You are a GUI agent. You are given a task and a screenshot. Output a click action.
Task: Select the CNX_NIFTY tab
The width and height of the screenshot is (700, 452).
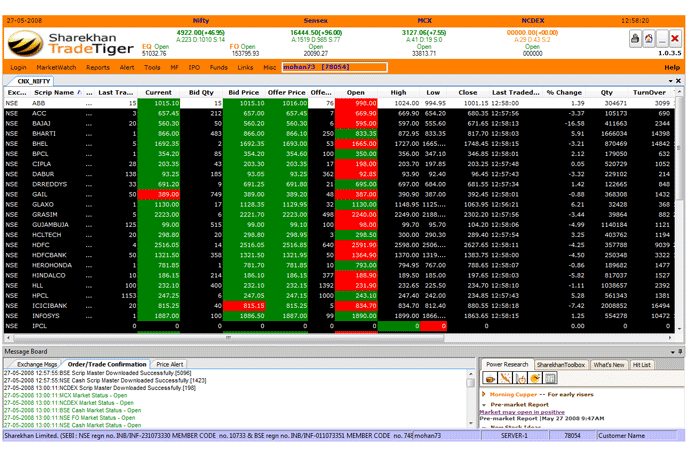[x=33, y=81]
